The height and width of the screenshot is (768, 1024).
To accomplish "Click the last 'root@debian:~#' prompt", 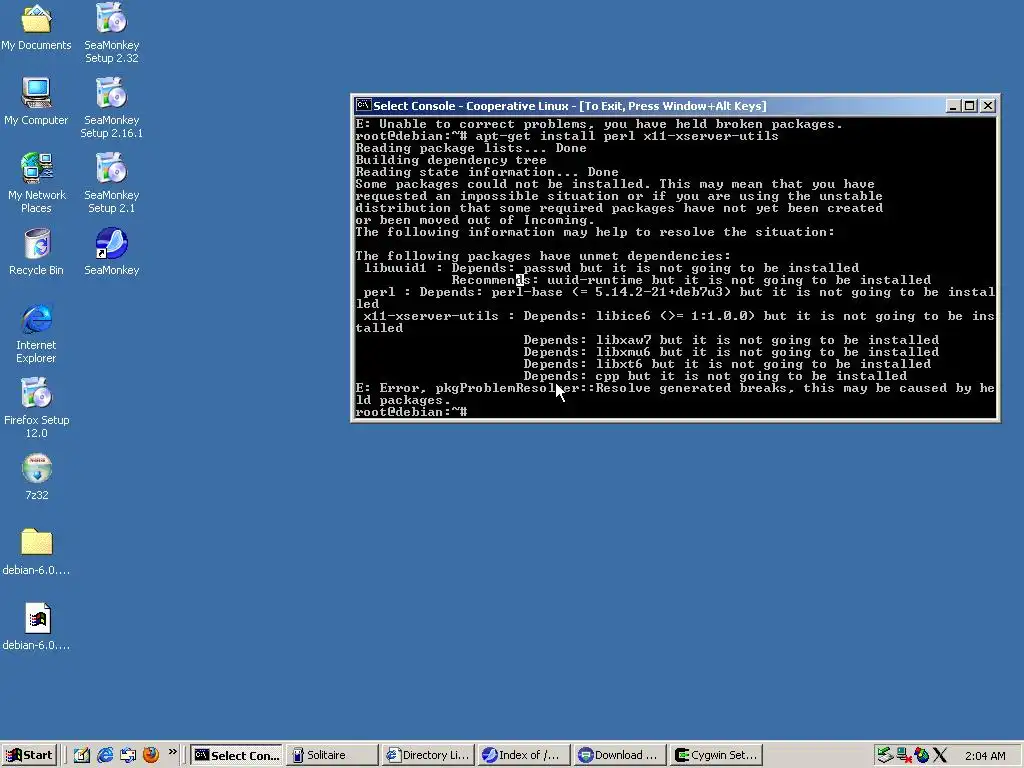I will coord(411,412).
